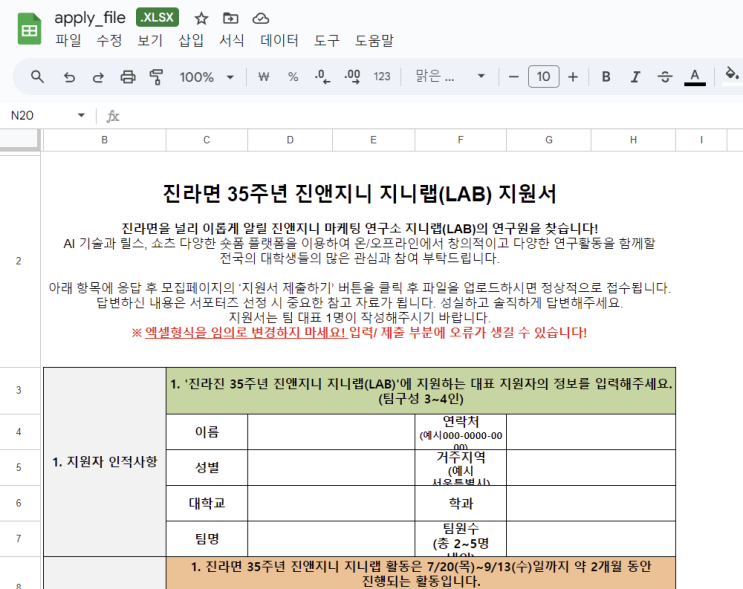This screenshot has width=743, height=589.
Task: Star the apply_file document
Action: [201, 18]
